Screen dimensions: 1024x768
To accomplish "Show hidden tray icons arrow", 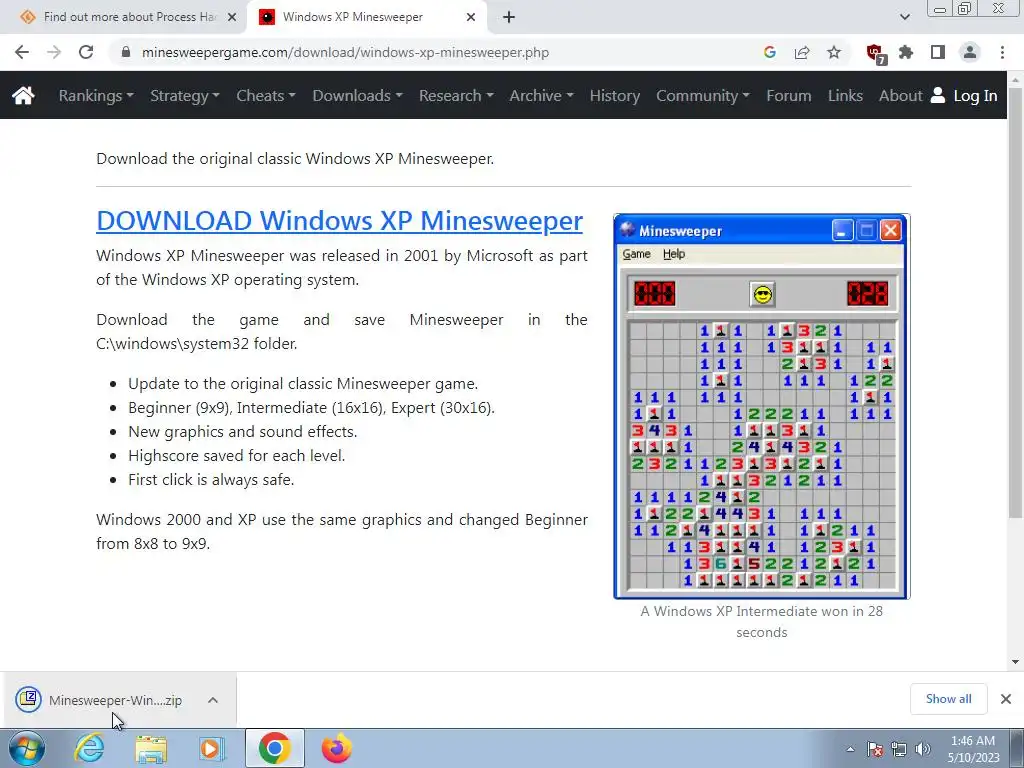I will click(x=850, y=749).
